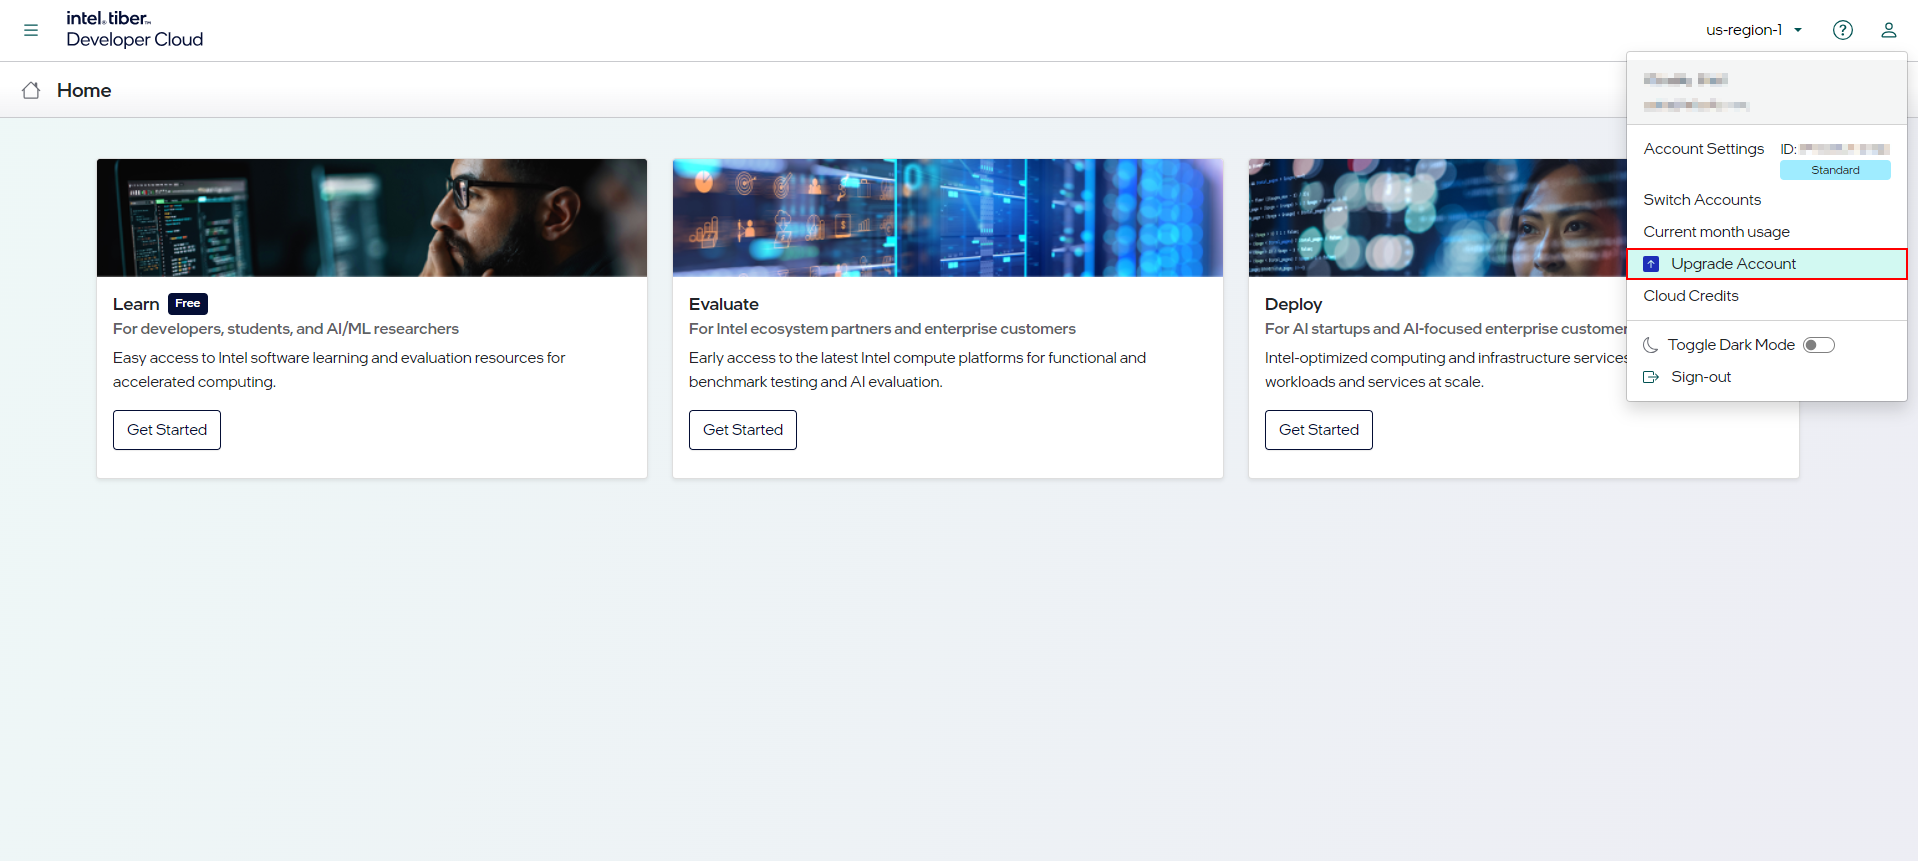
Task: Click the Home house icon
Action: pos(31,90)
